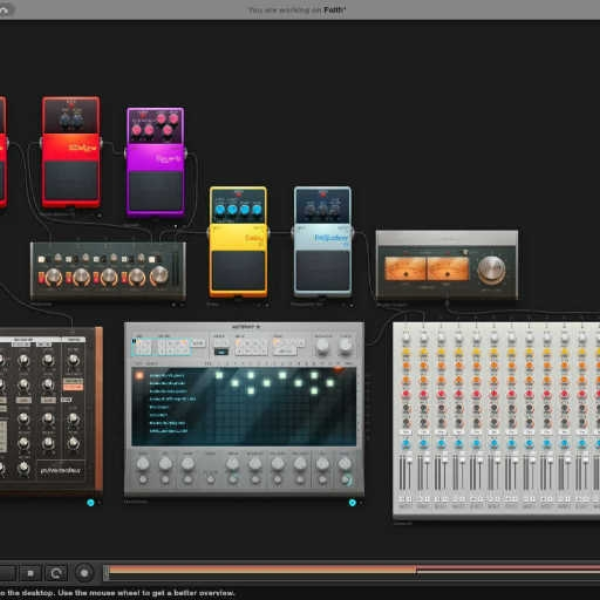Click left knob on the red Slope pedal
The image size is (600, 600).
click(65, 120)
